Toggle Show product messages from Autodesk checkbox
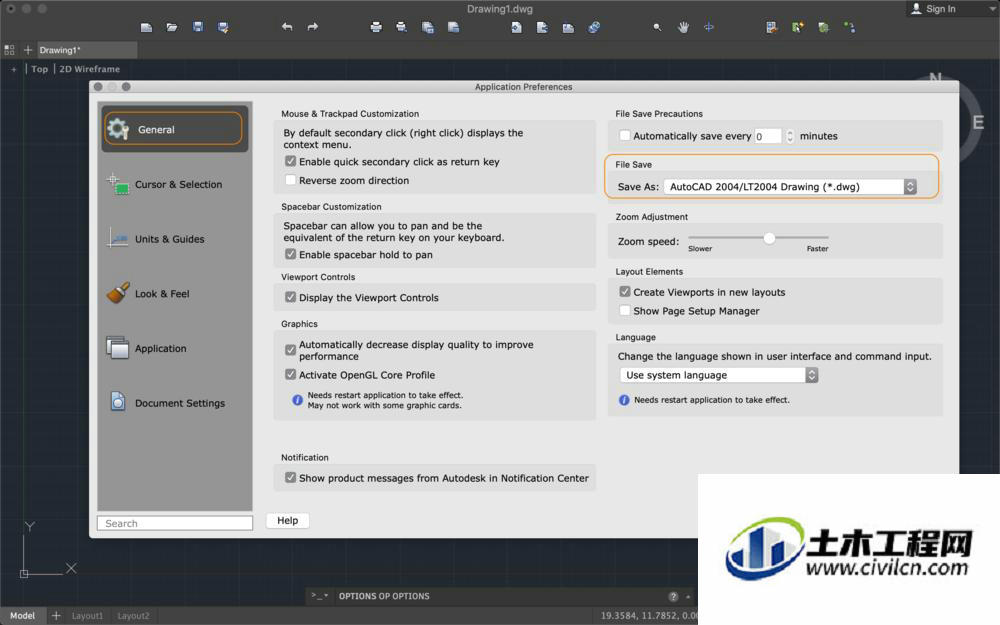 click(291, 478)
